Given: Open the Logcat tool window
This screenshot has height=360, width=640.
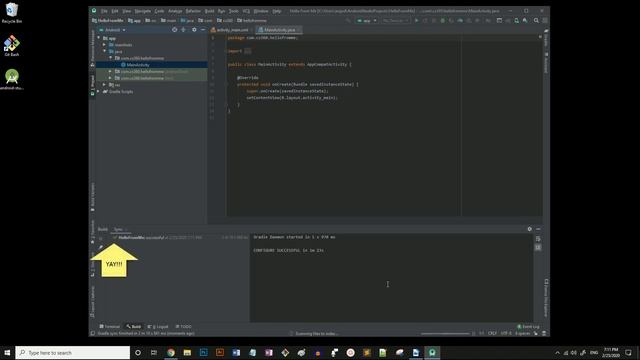Looking at the screenshot, I should tap(158, 327).
